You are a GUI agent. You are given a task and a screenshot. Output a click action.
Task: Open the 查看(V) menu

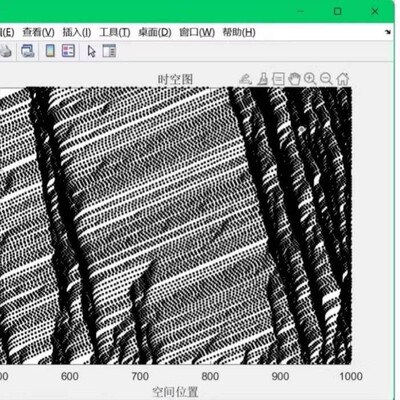(x=38, y=32)
